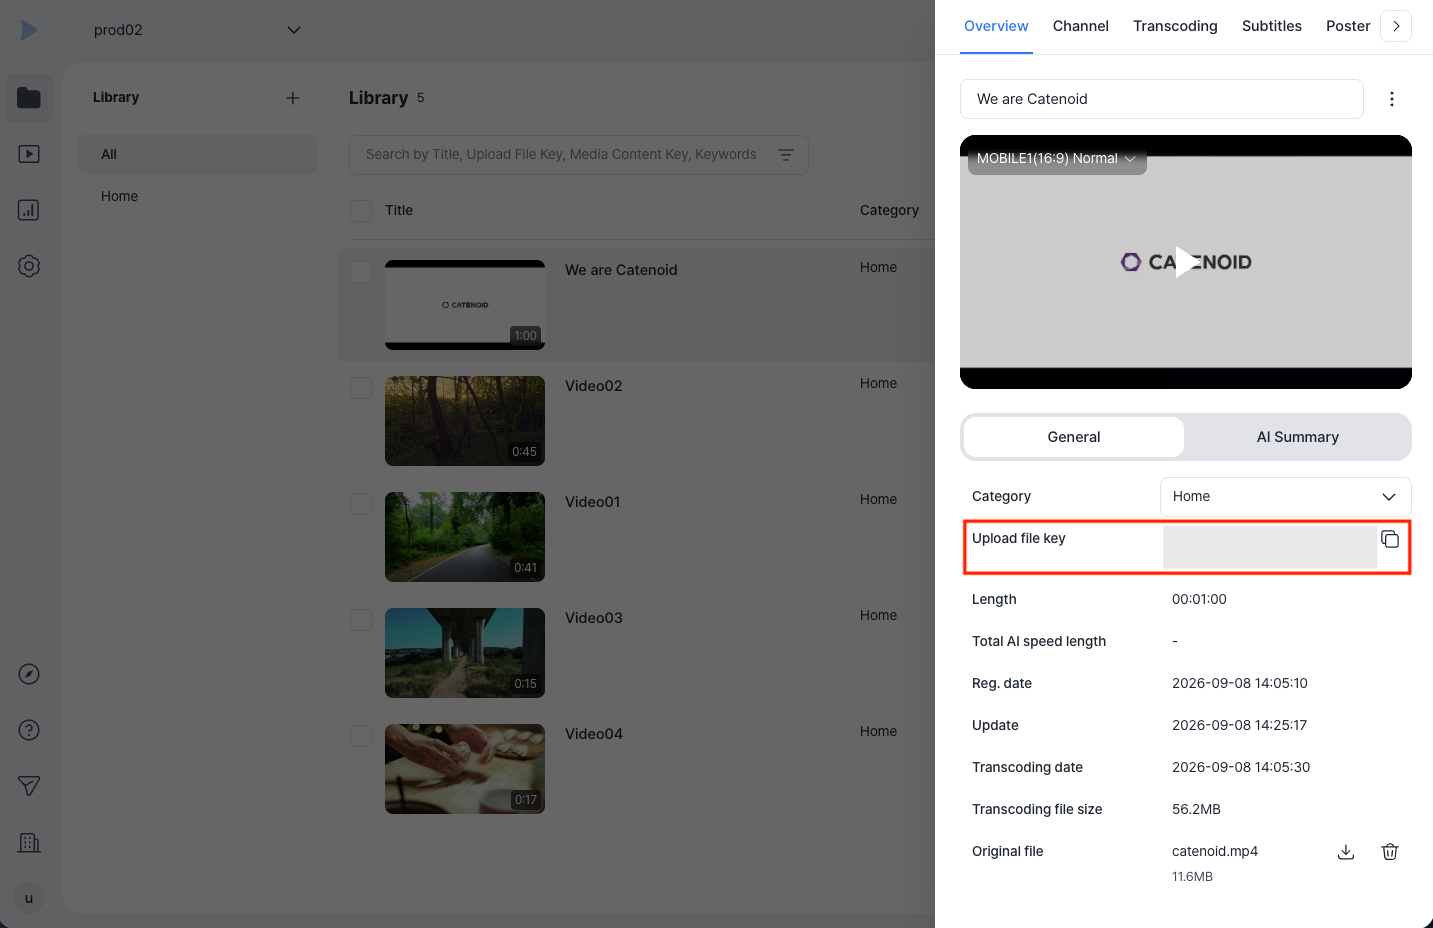Copy the upload file key

tap(1390, 539)
